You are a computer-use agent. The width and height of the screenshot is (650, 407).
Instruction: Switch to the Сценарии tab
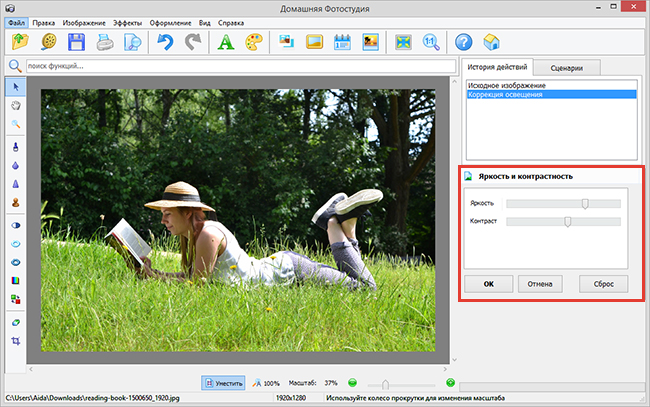(567, 68)
